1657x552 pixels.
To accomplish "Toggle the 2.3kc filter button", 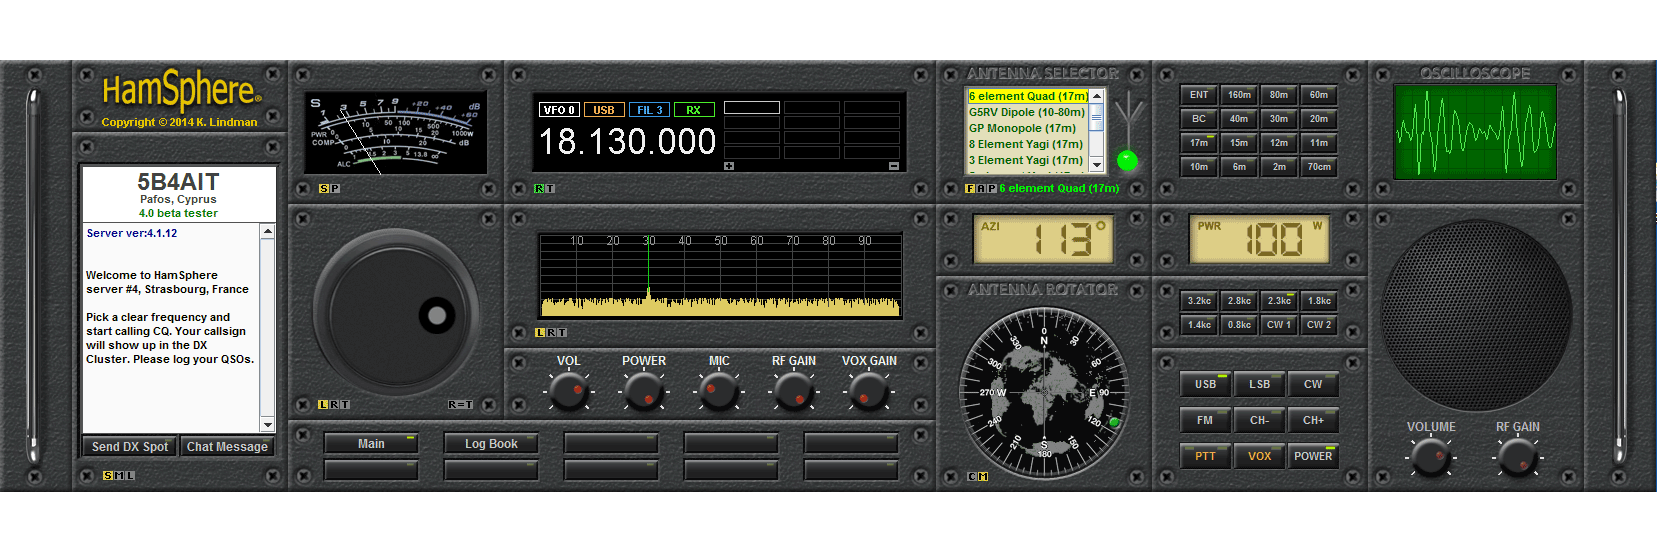I will click(1279, 301).
